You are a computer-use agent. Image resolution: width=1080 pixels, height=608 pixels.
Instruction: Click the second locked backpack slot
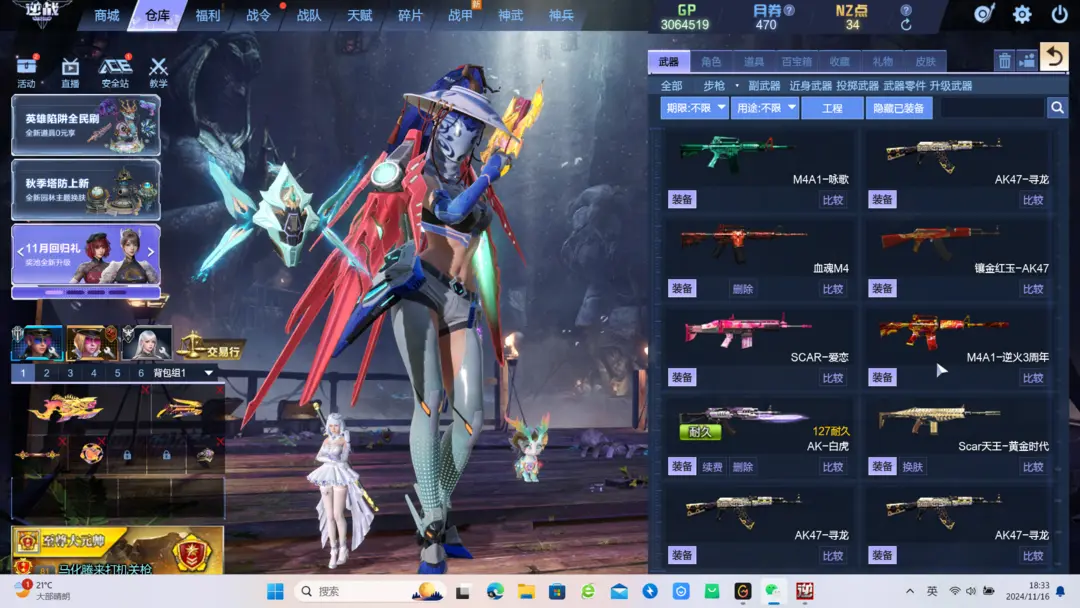(166, 455)
